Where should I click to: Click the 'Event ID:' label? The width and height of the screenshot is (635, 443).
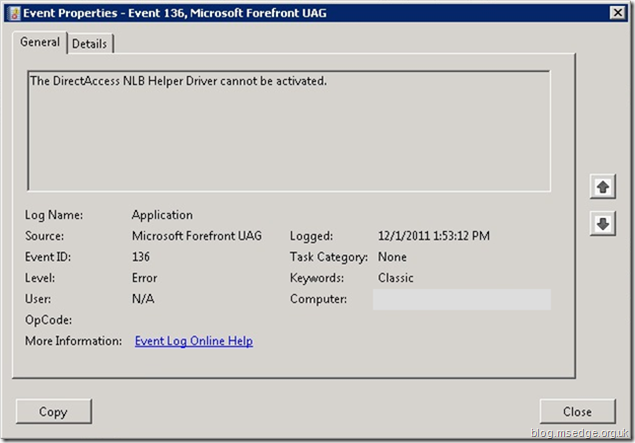tap(48, 257)
